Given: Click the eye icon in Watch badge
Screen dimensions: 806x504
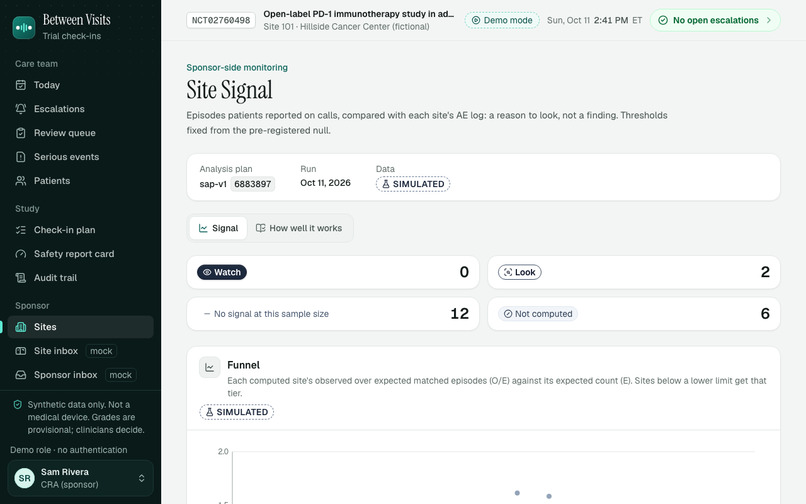Looking at the screenshot, I should pyautogui.click(x=207, y=272).
